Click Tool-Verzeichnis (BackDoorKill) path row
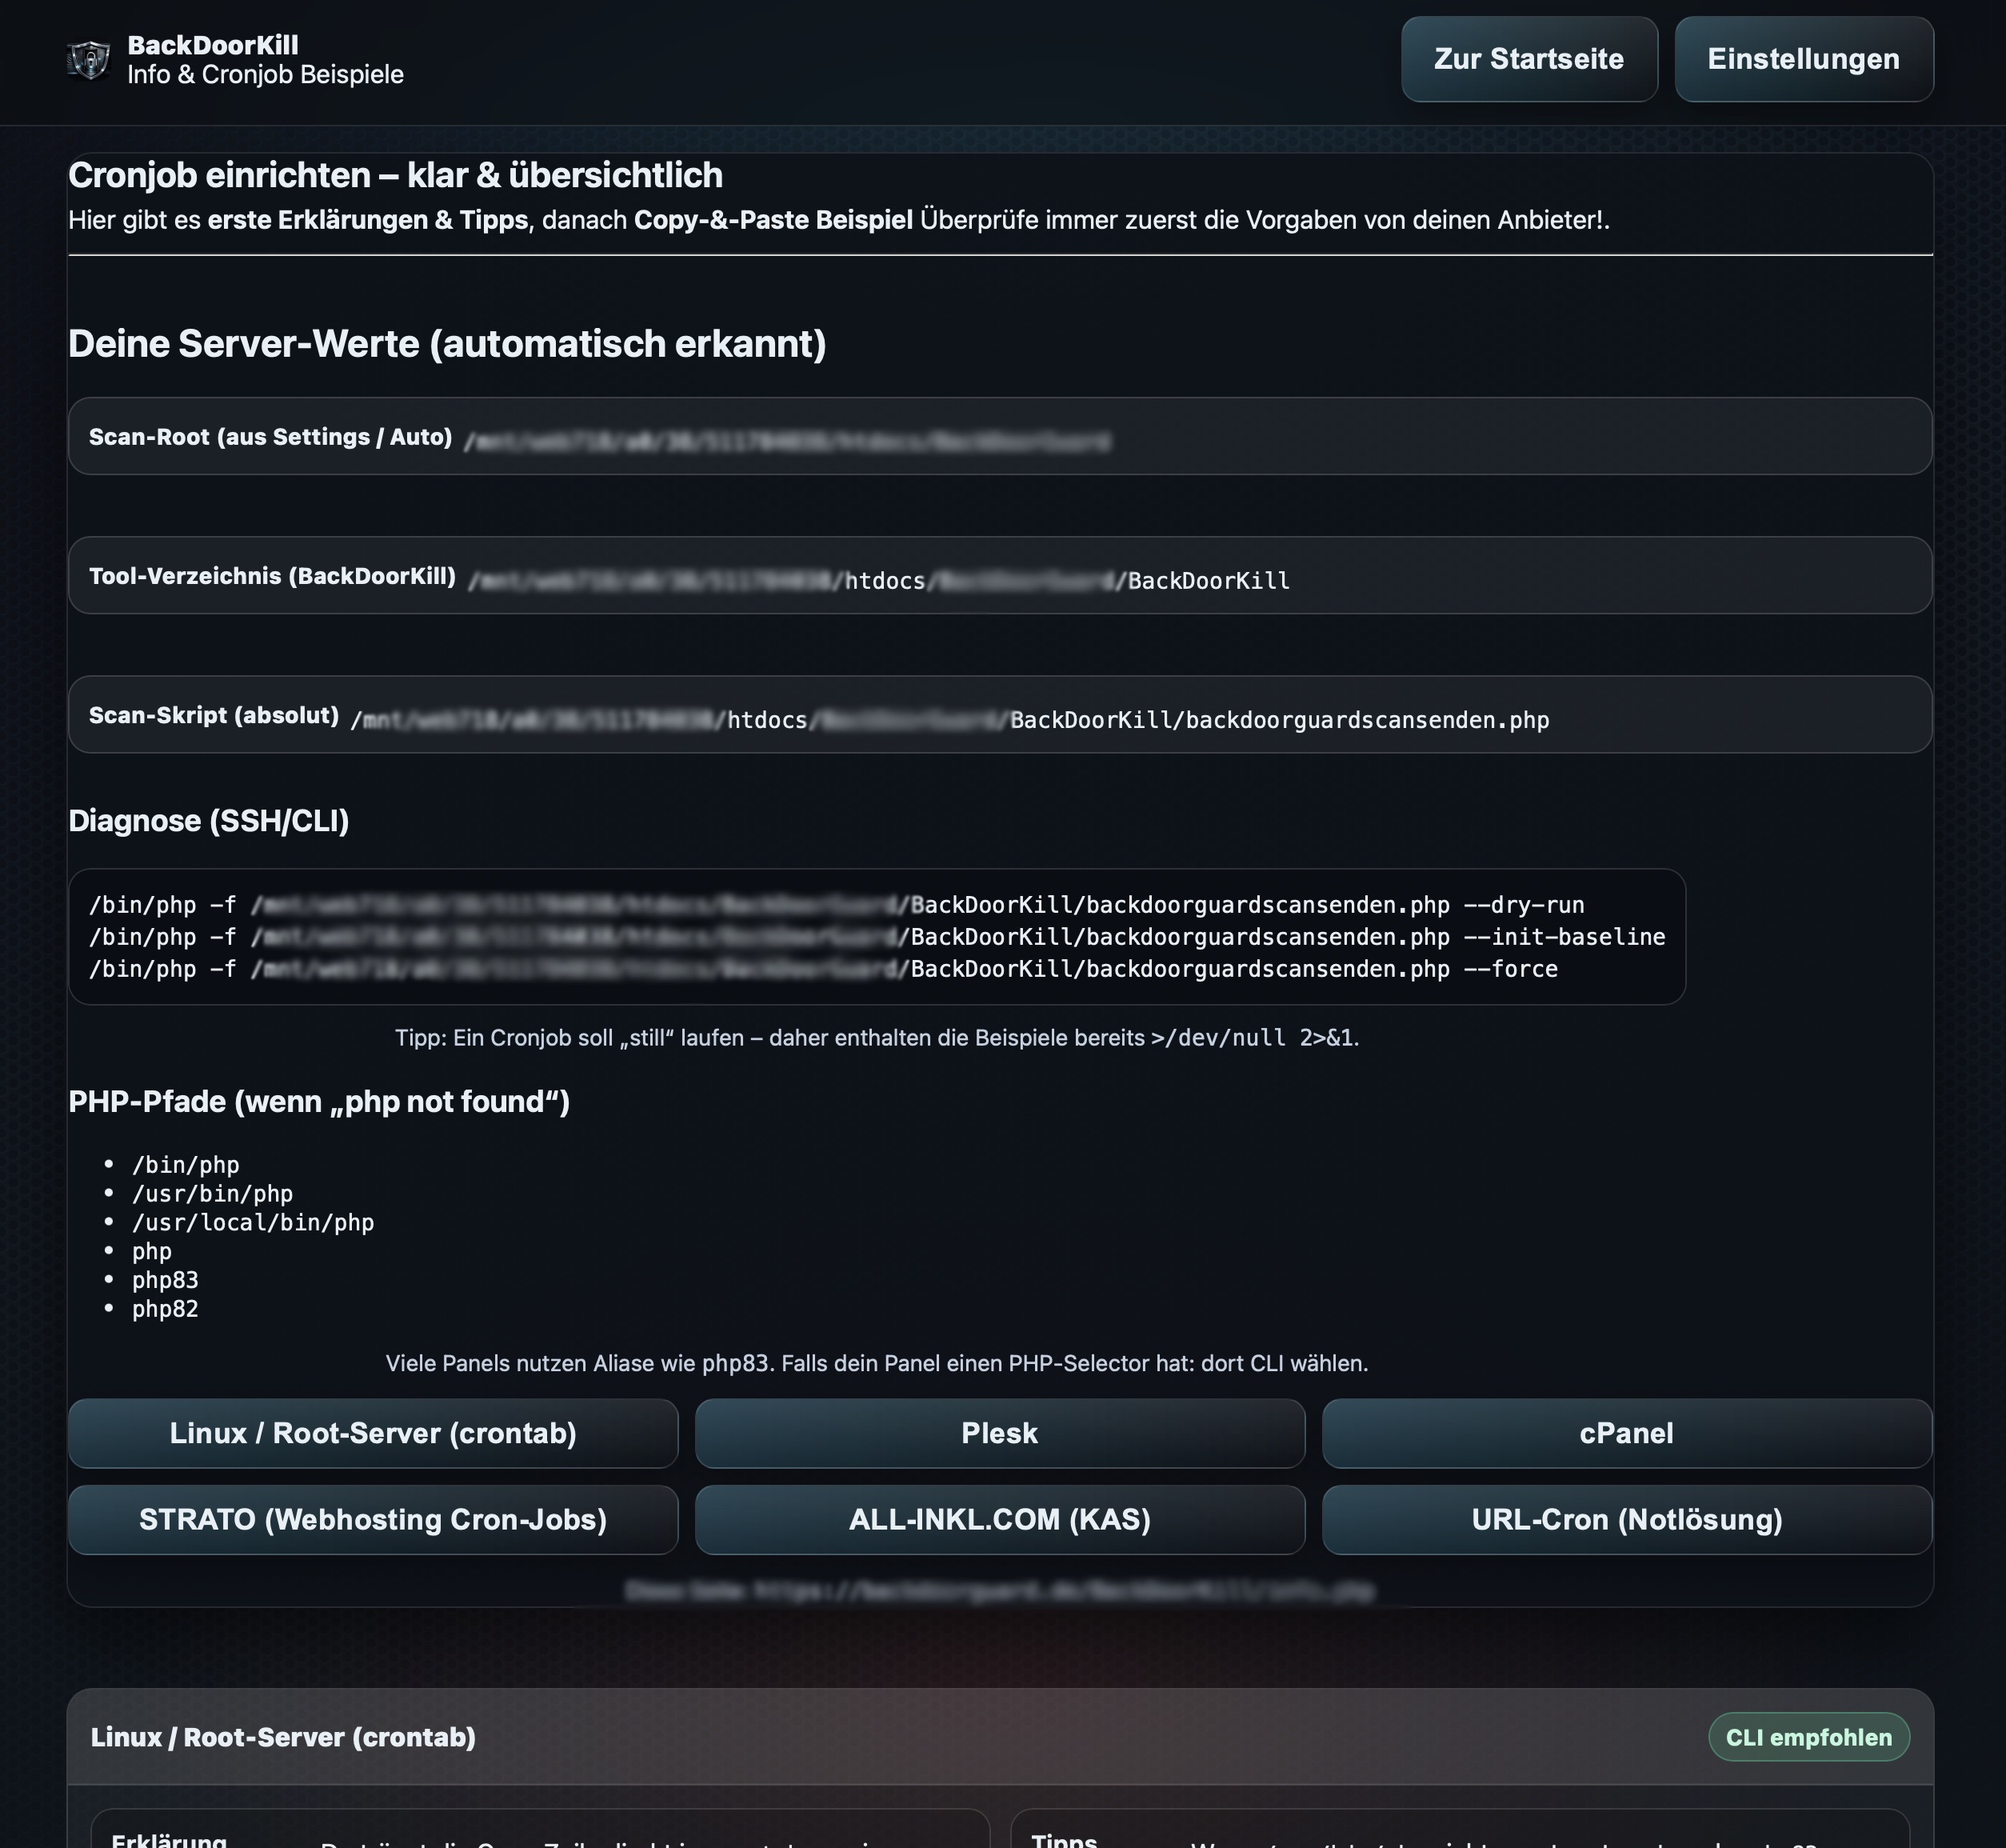The height and width of the screenshot is (1848, 2006). (x=878, y=580)
